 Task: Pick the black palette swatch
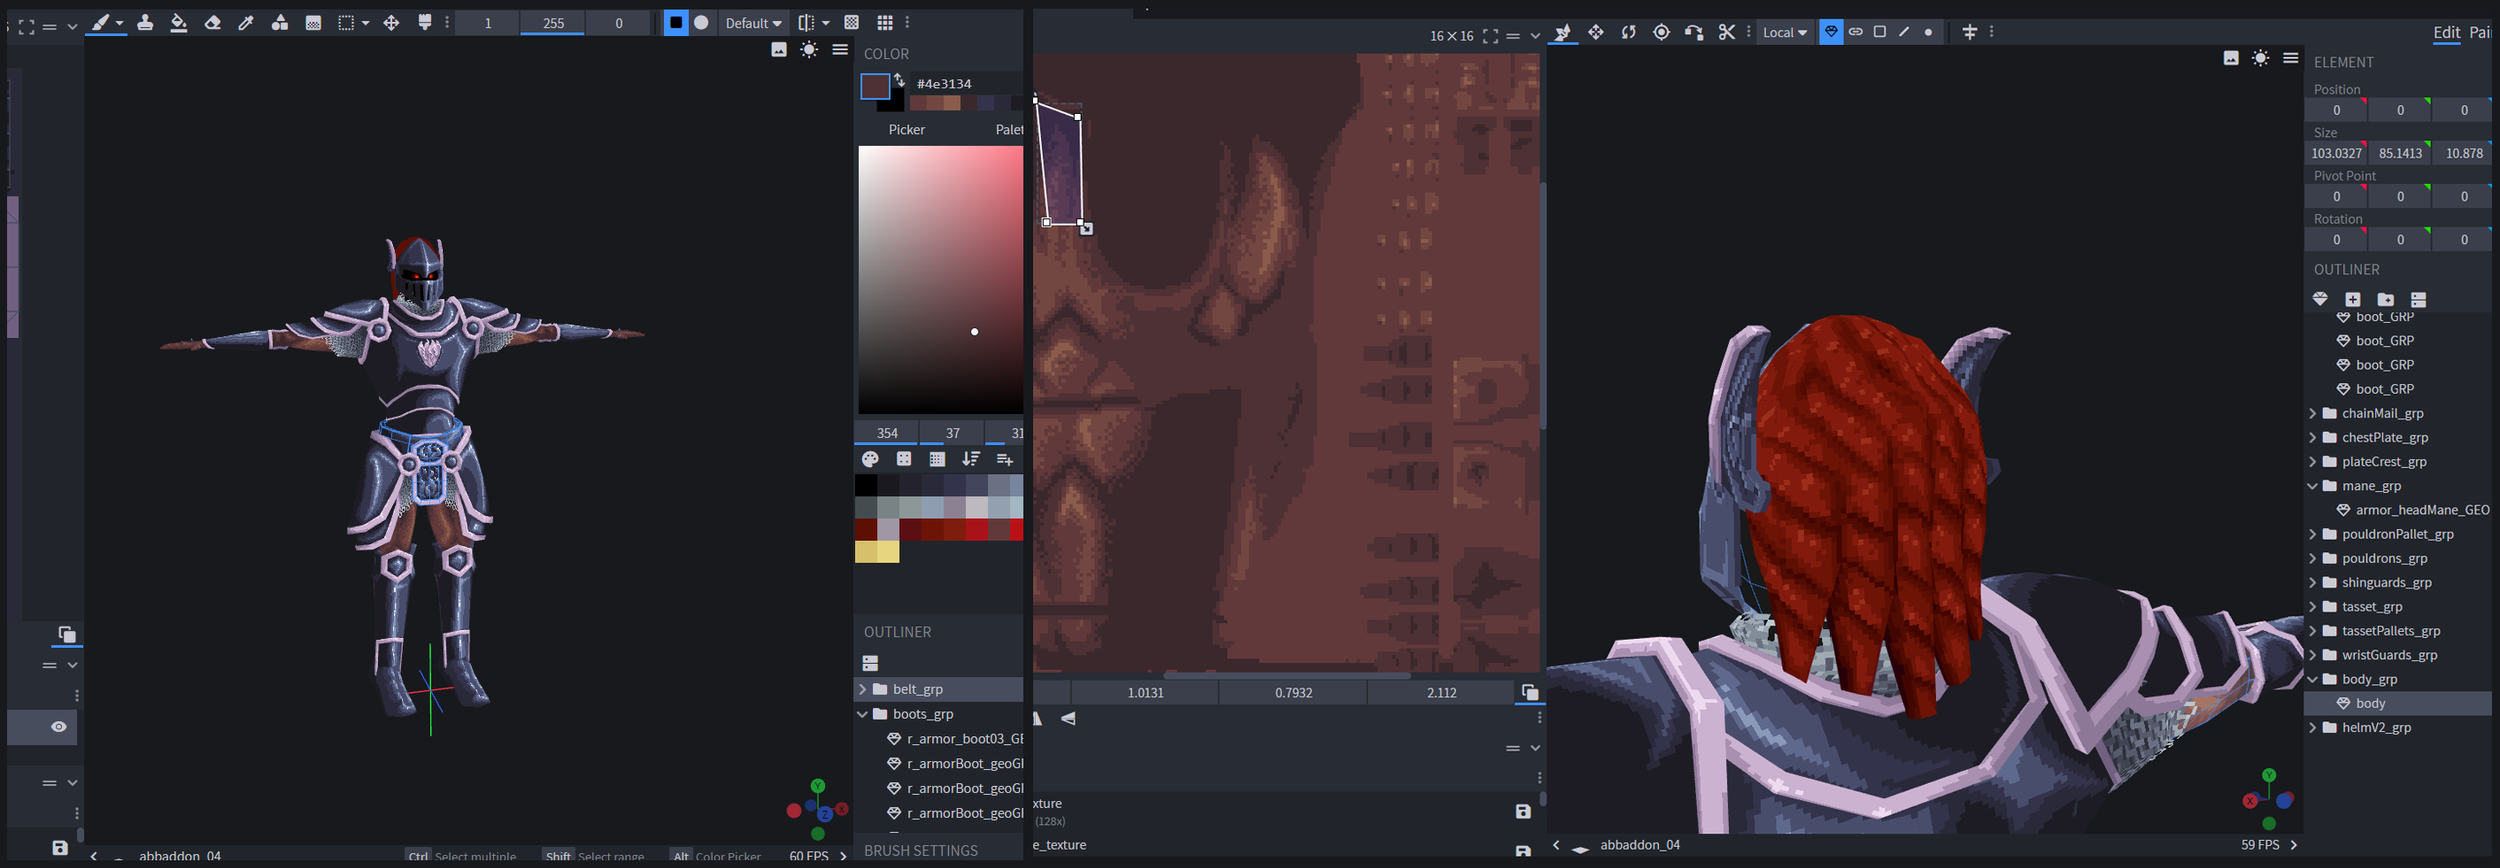pos(866,485)
